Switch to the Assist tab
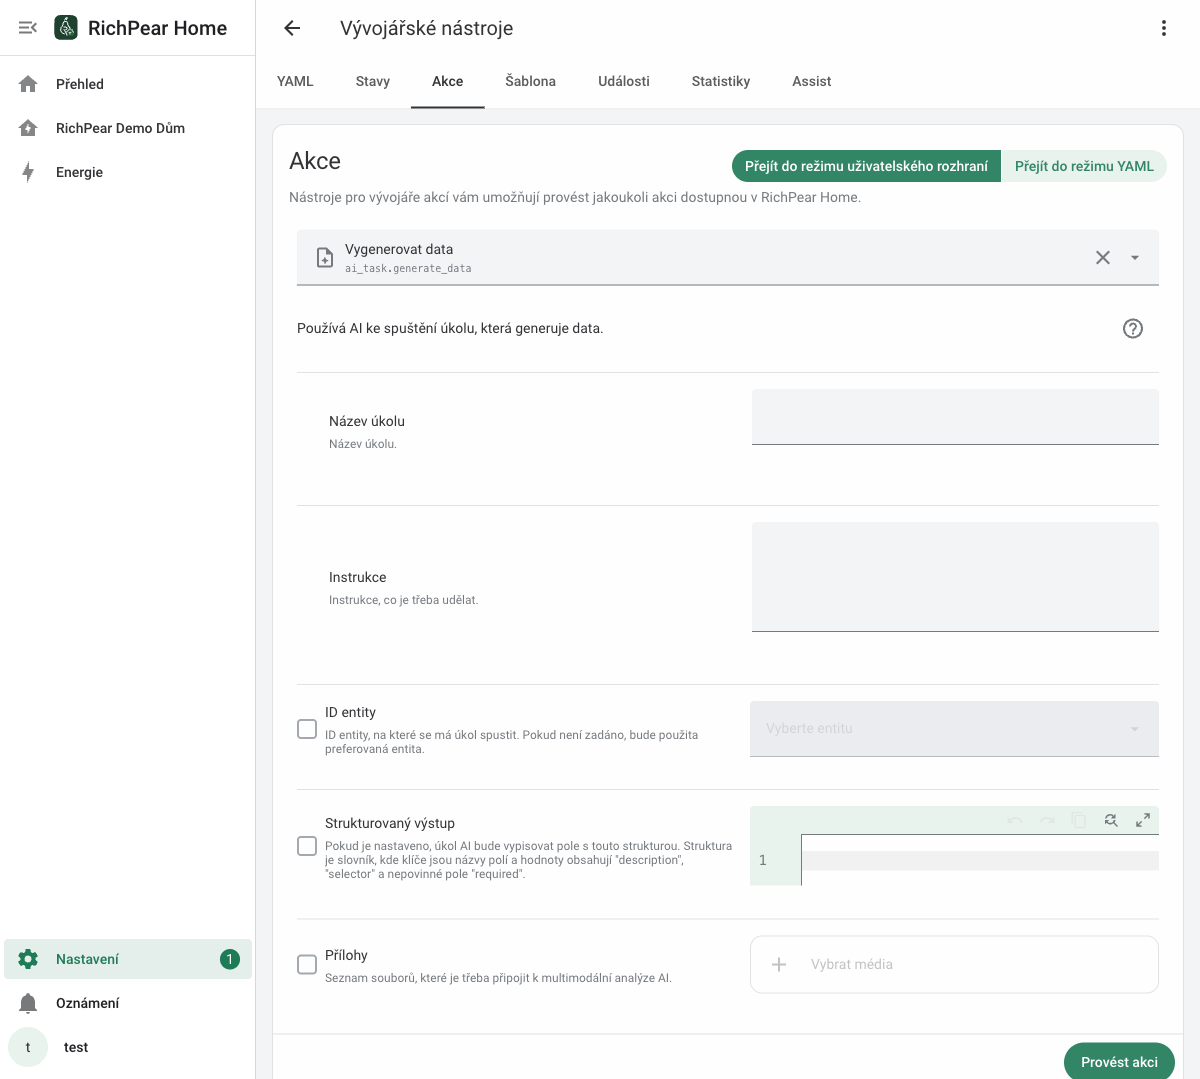1200x1079 pixels. pos(812,82)
